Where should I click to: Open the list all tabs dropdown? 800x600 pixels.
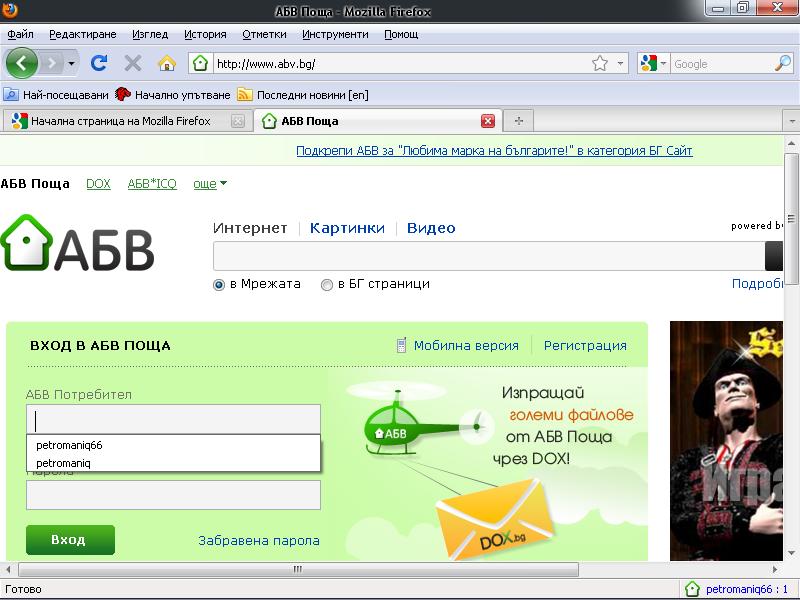(791, 121)
